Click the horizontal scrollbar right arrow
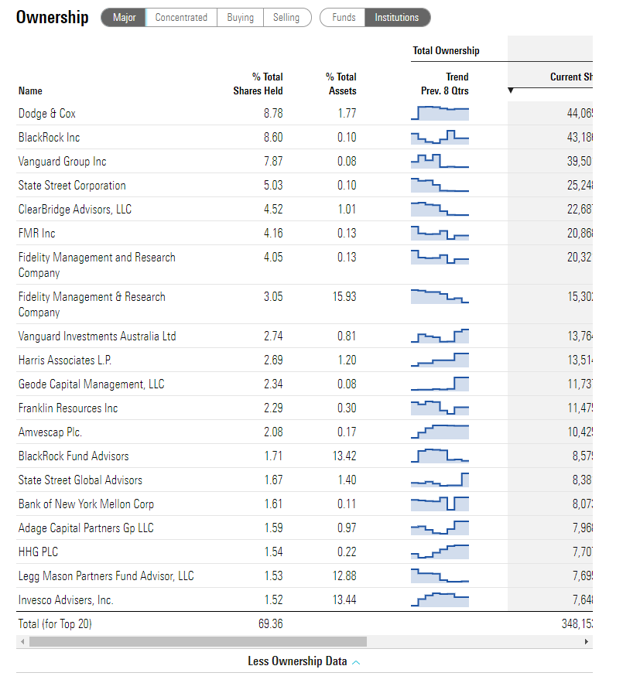This screenshot has height=683, width=640. tap(586, 641)
